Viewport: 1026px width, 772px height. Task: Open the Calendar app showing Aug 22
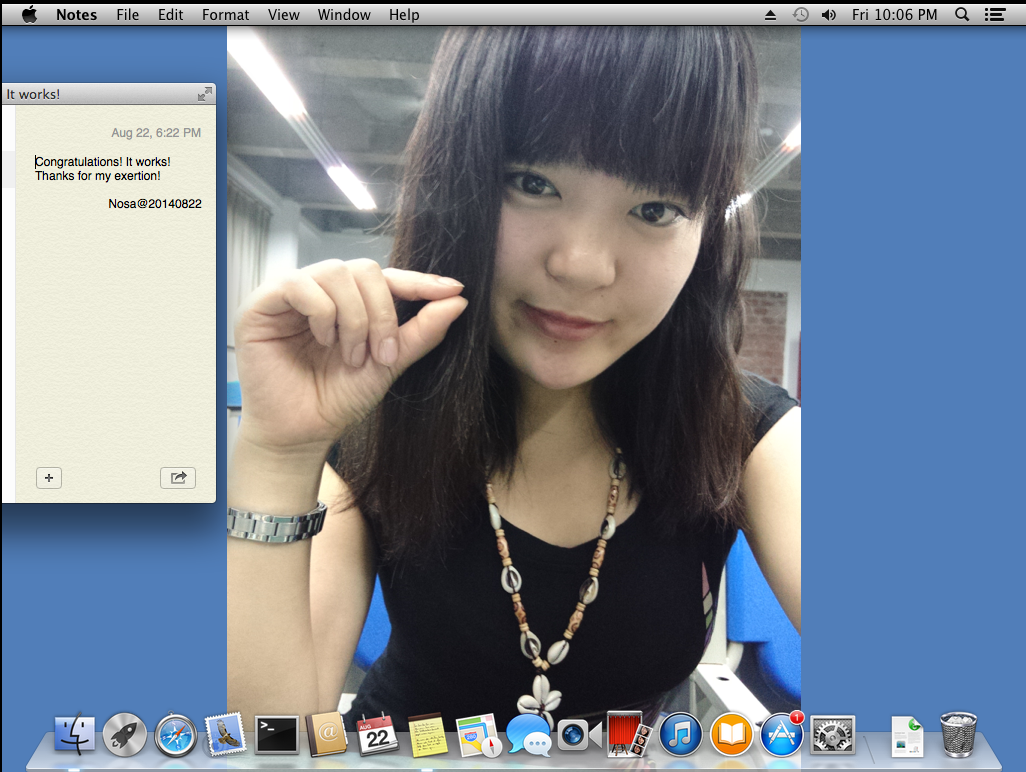pyautogui.click(x=378, y=734)
